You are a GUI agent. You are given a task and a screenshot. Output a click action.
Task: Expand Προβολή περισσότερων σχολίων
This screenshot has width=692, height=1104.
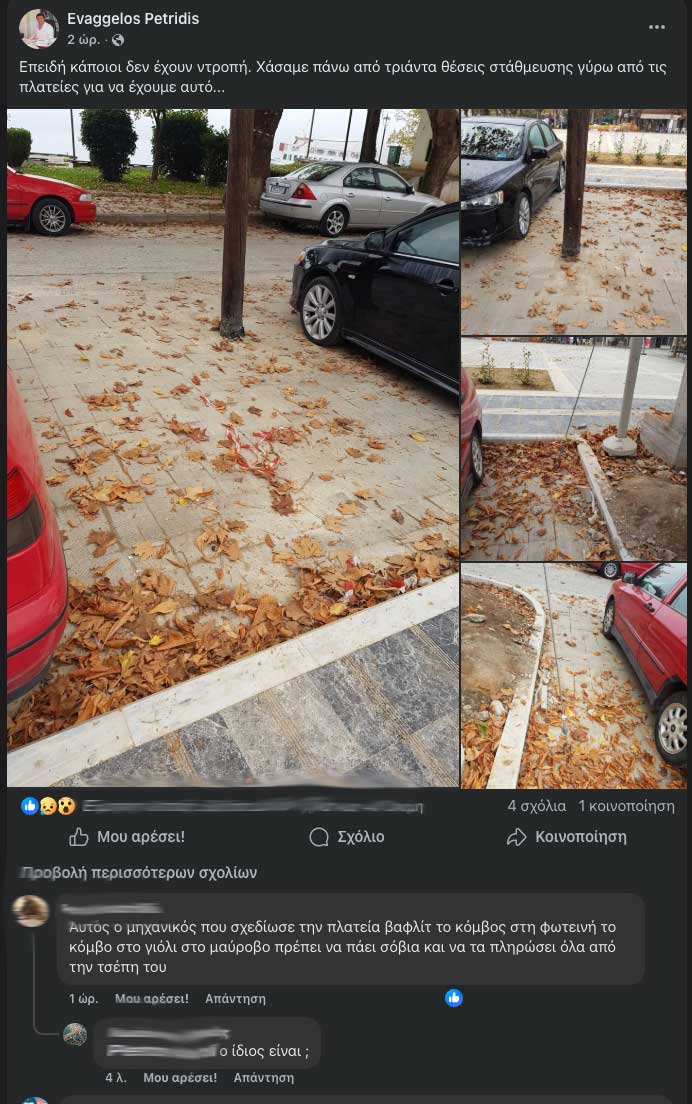139,872
